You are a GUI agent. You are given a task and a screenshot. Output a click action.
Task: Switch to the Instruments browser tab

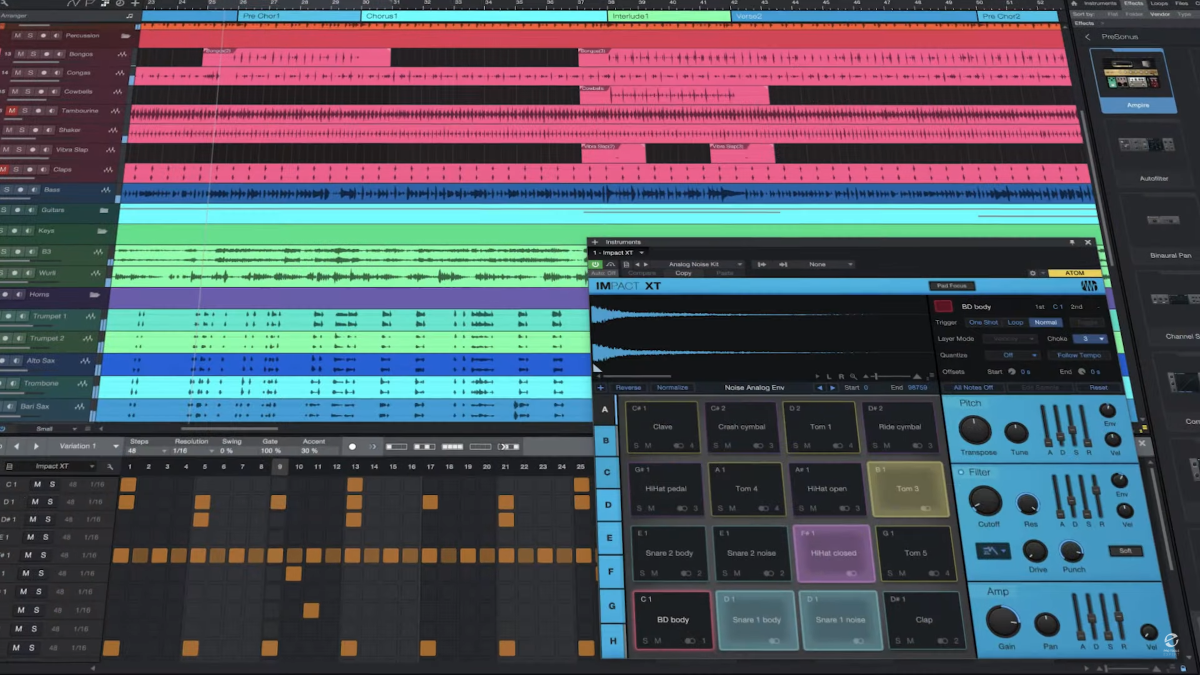click(x=1100, y=4)
